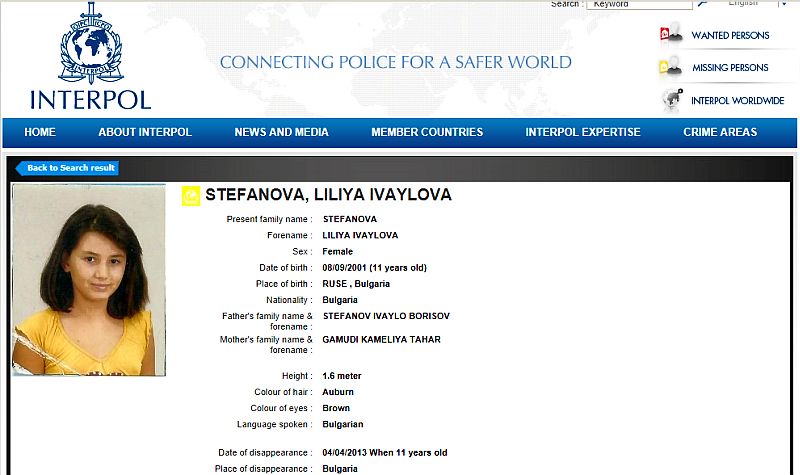The height and width of the screenshot is (475, 800).
Task: Click father's name STEFANOV IVAYLO BORISOV
Action: point(386,316)
